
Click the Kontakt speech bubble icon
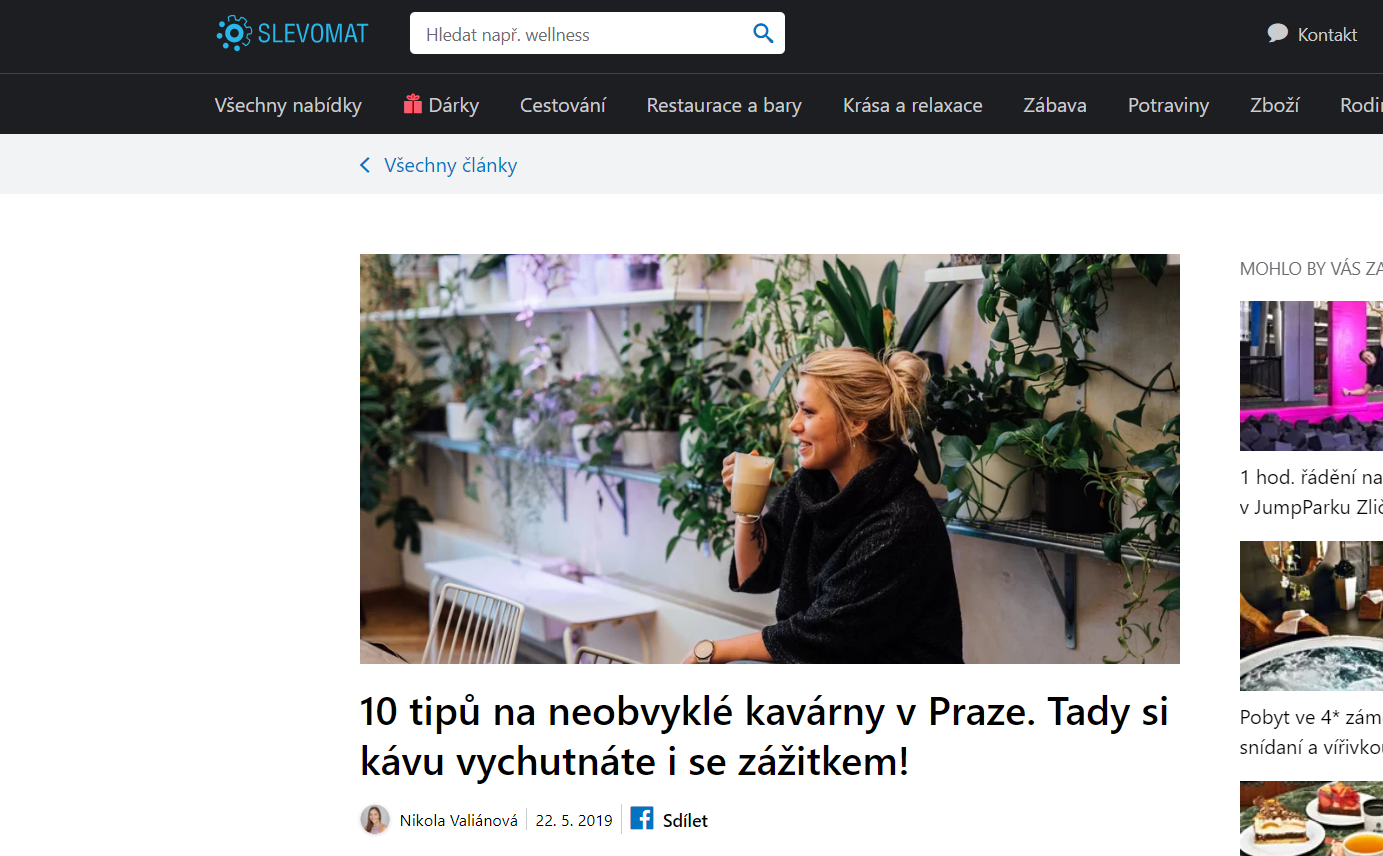coord(1277,33)
